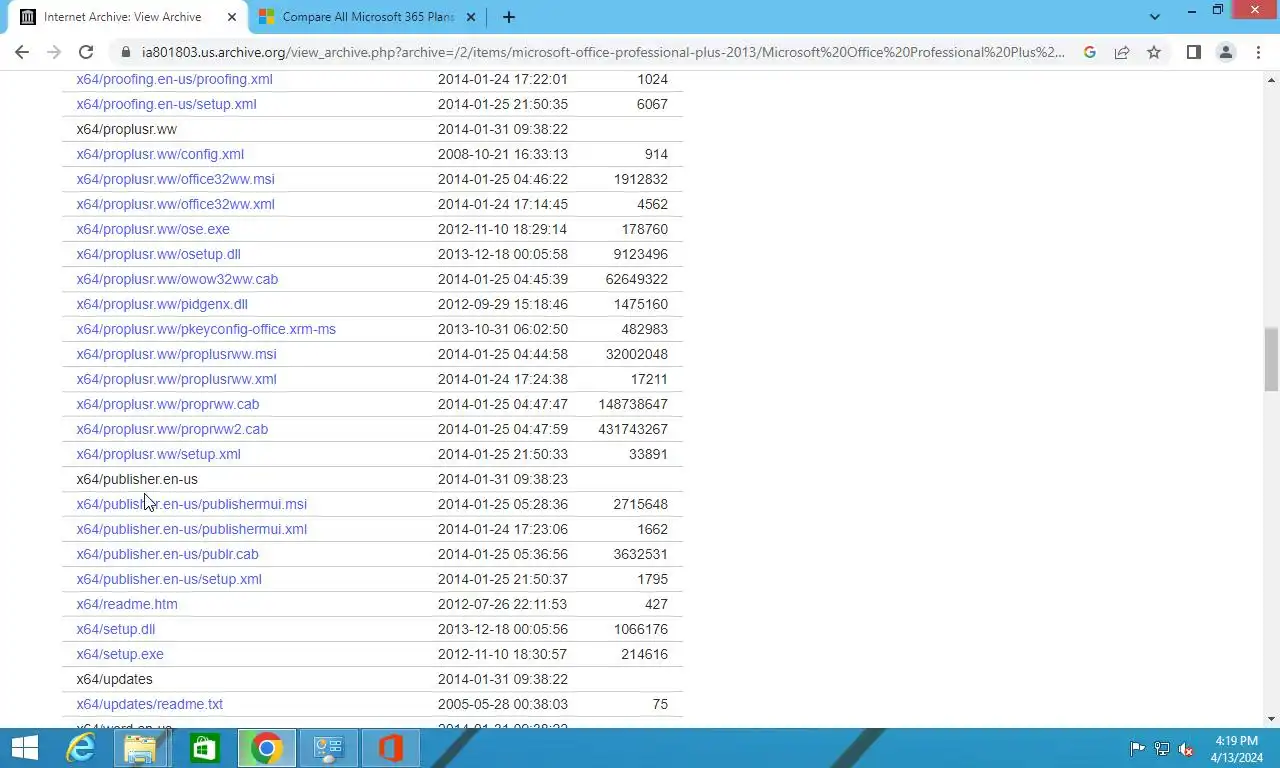Launch Internet Explorer from the taskbar
The width and height of the screenshot is (1280, 768).
(x=80, y=748)
